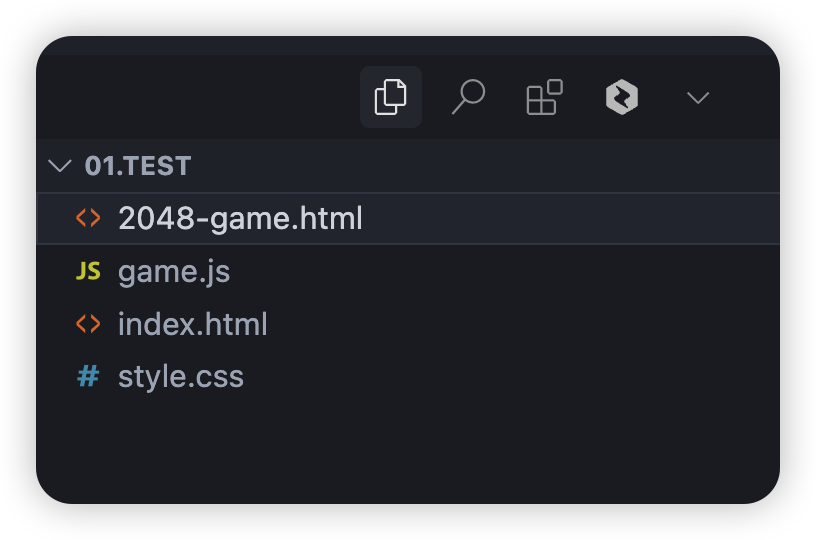The width and height of the screenshot is (816, 540).
Task: Click blank row space right of game.js
Action: point(500,271)
